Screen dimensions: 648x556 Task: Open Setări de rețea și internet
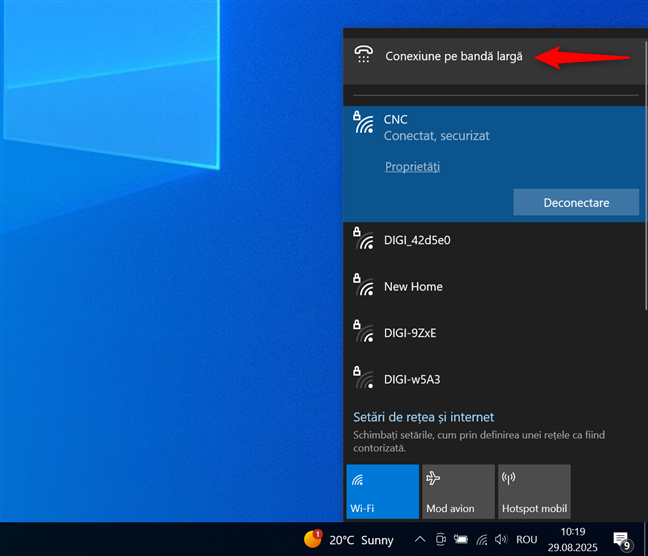pos(423,417)
